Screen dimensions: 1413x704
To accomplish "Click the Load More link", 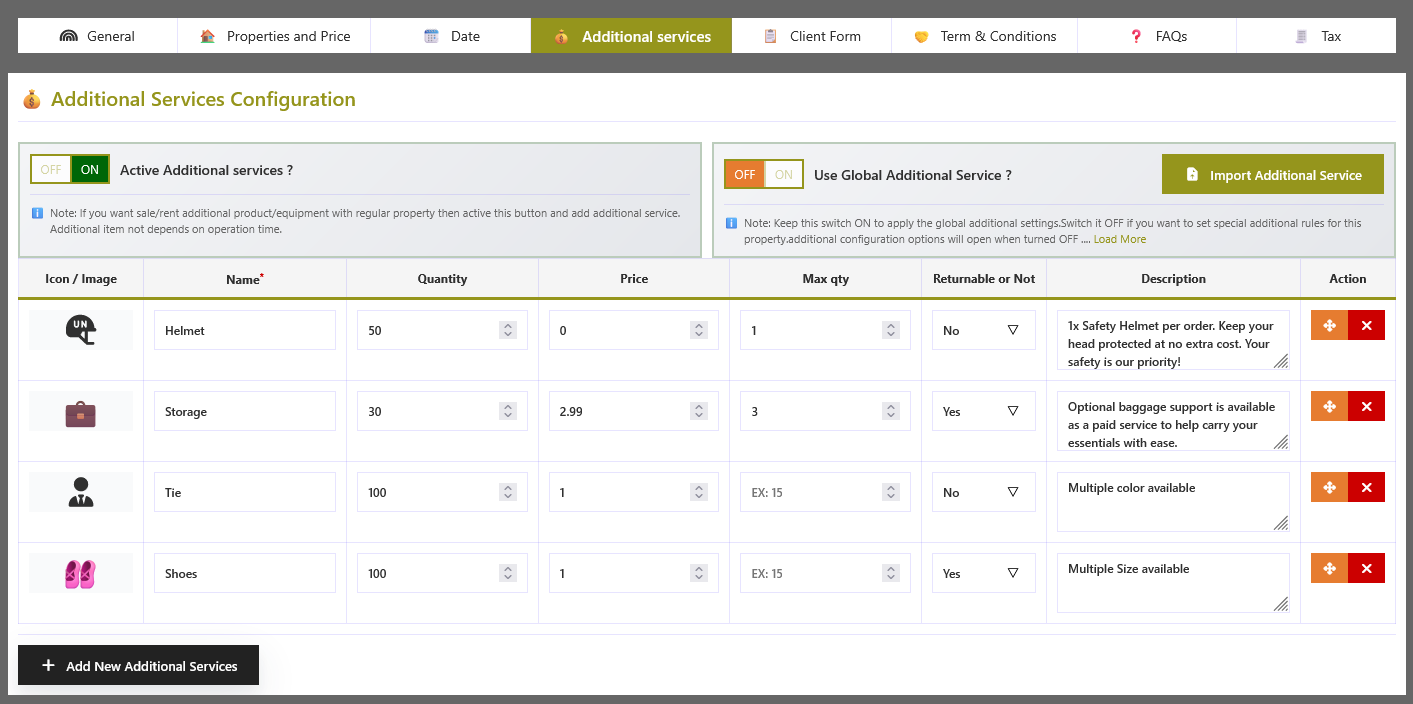I will 1119,239.
